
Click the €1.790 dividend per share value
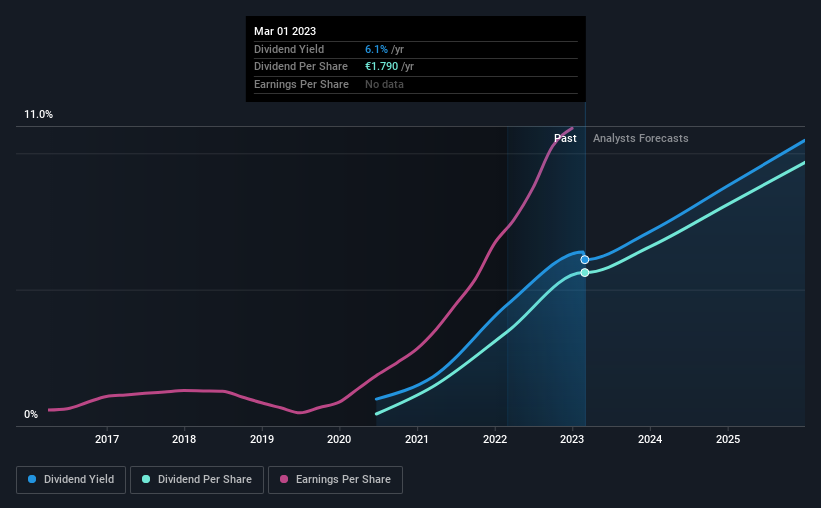pyautogui.click(x=382, y=67)
